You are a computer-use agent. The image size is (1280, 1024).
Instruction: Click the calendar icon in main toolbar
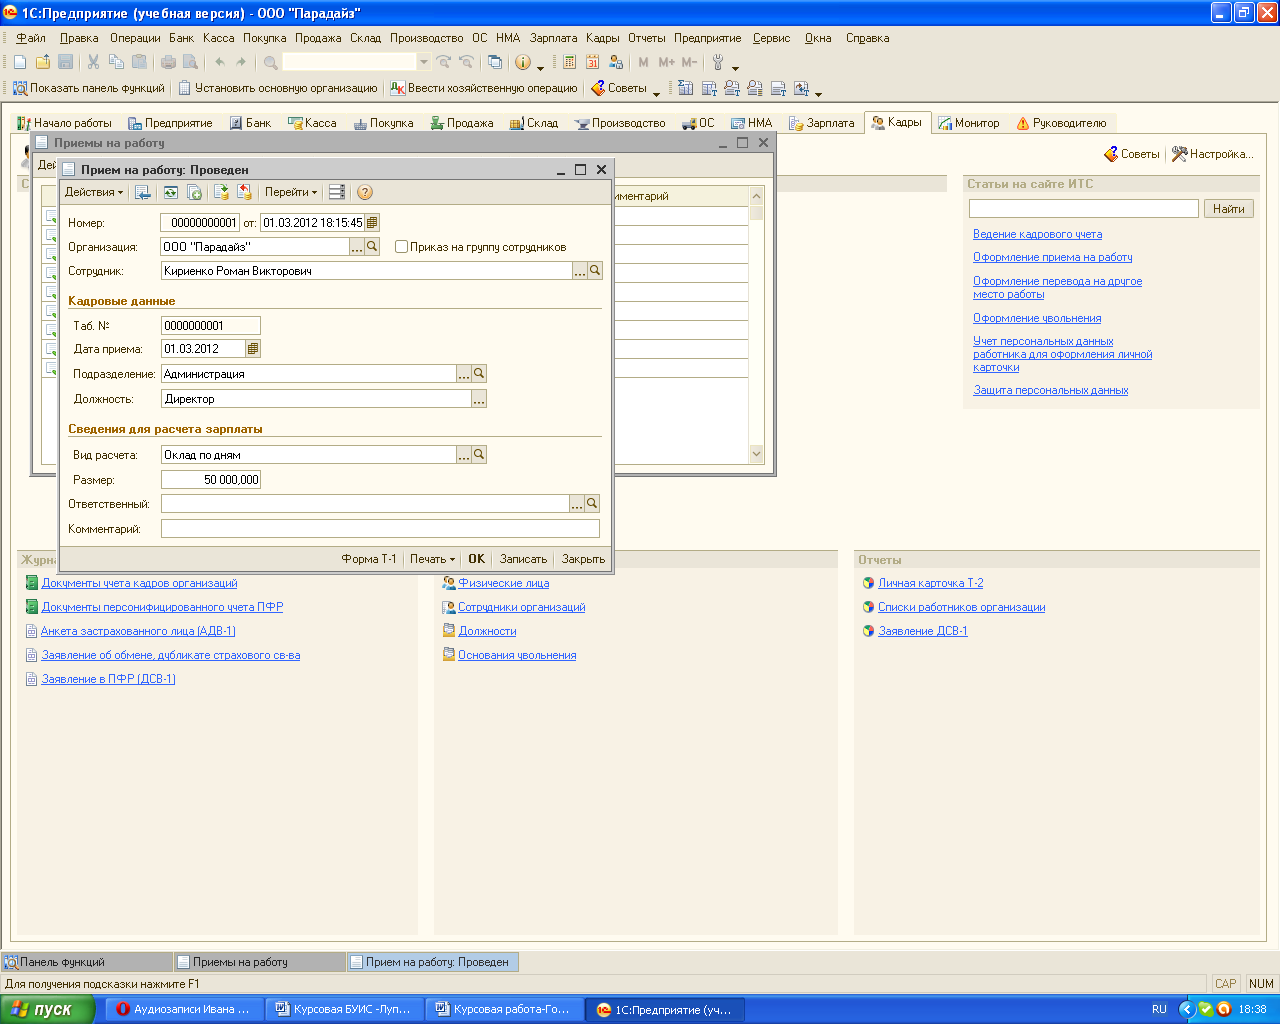coord(592,62)
